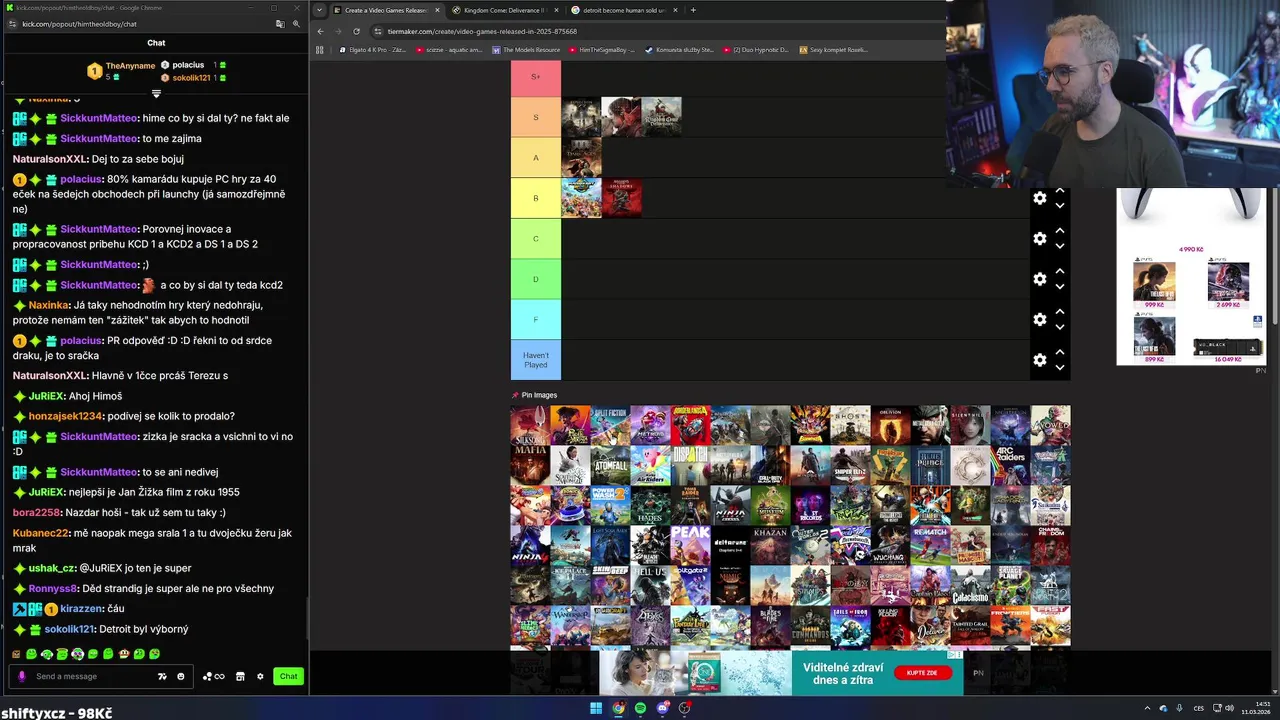
Task: Click the Haven't Played tier label
Action: 536,360
